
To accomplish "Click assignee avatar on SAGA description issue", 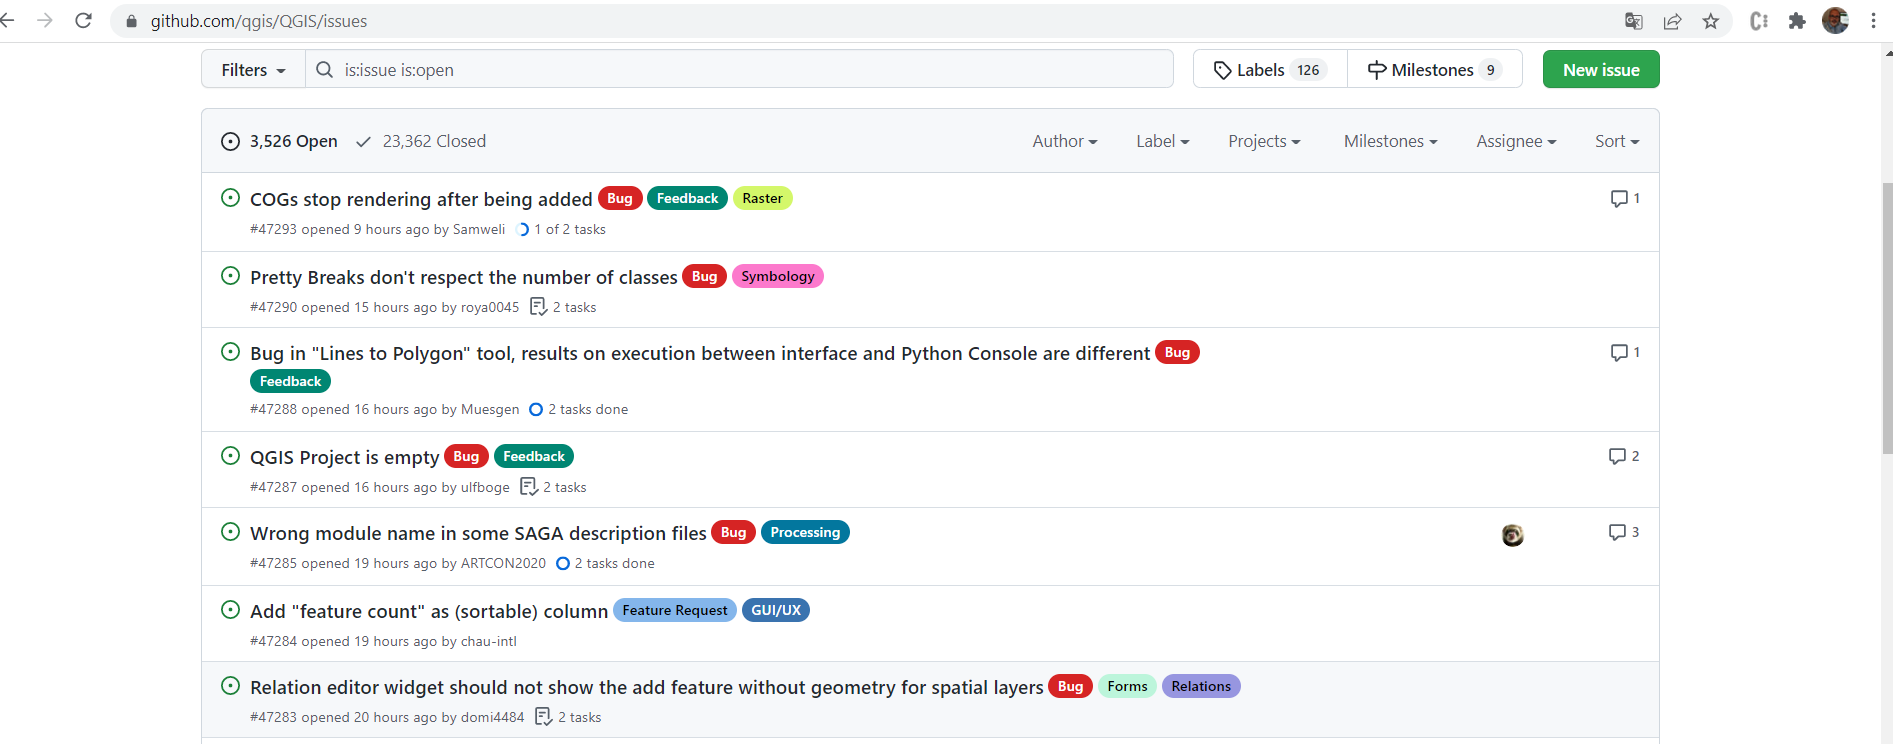I will 1513,535.
